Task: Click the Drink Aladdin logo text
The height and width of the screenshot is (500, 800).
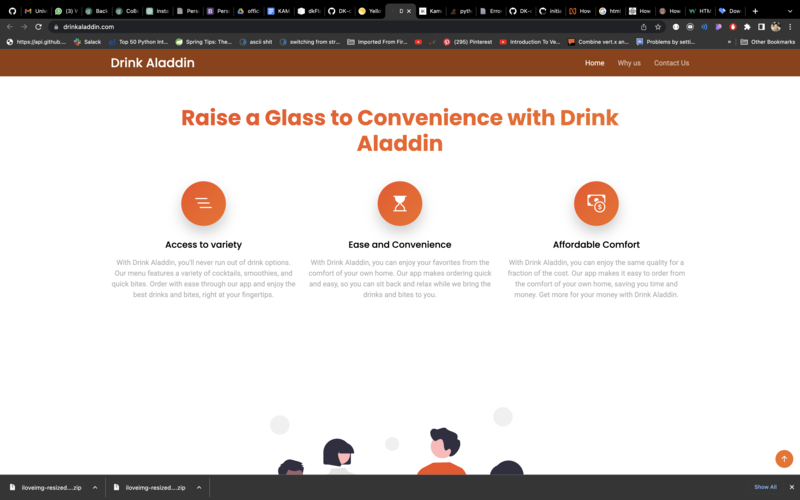Action: (152, 63)
